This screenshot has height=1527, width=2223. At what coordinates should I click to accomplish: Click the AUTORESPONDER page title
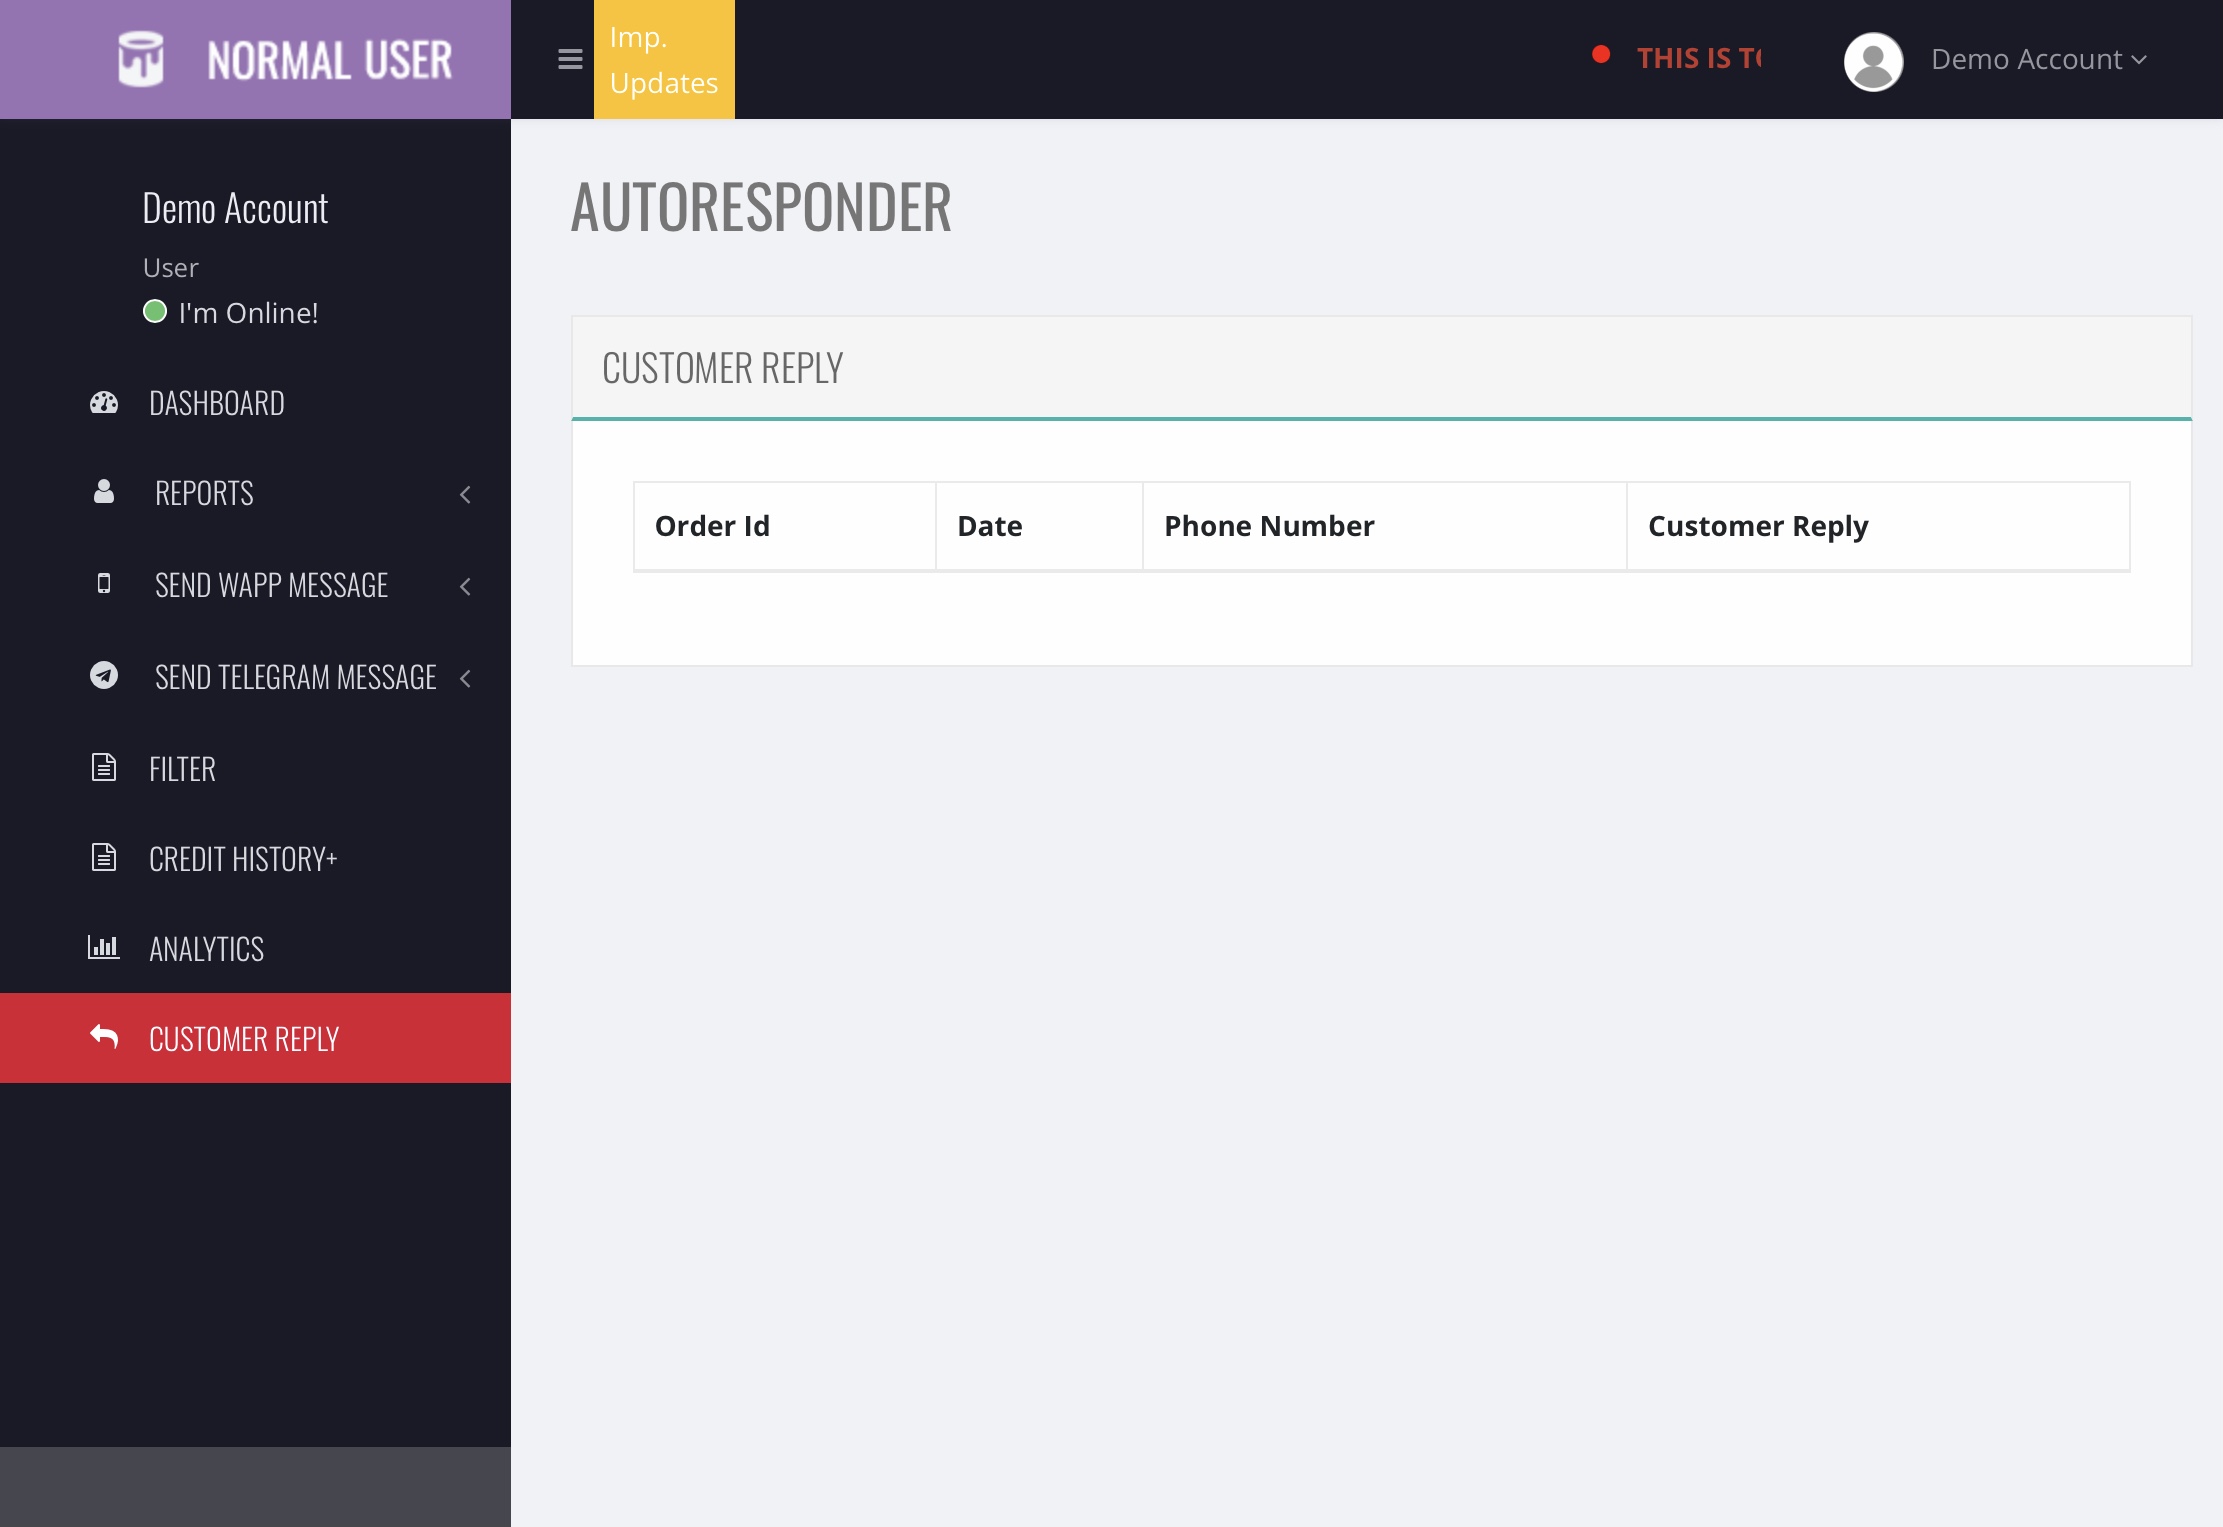tap(761, 207)
